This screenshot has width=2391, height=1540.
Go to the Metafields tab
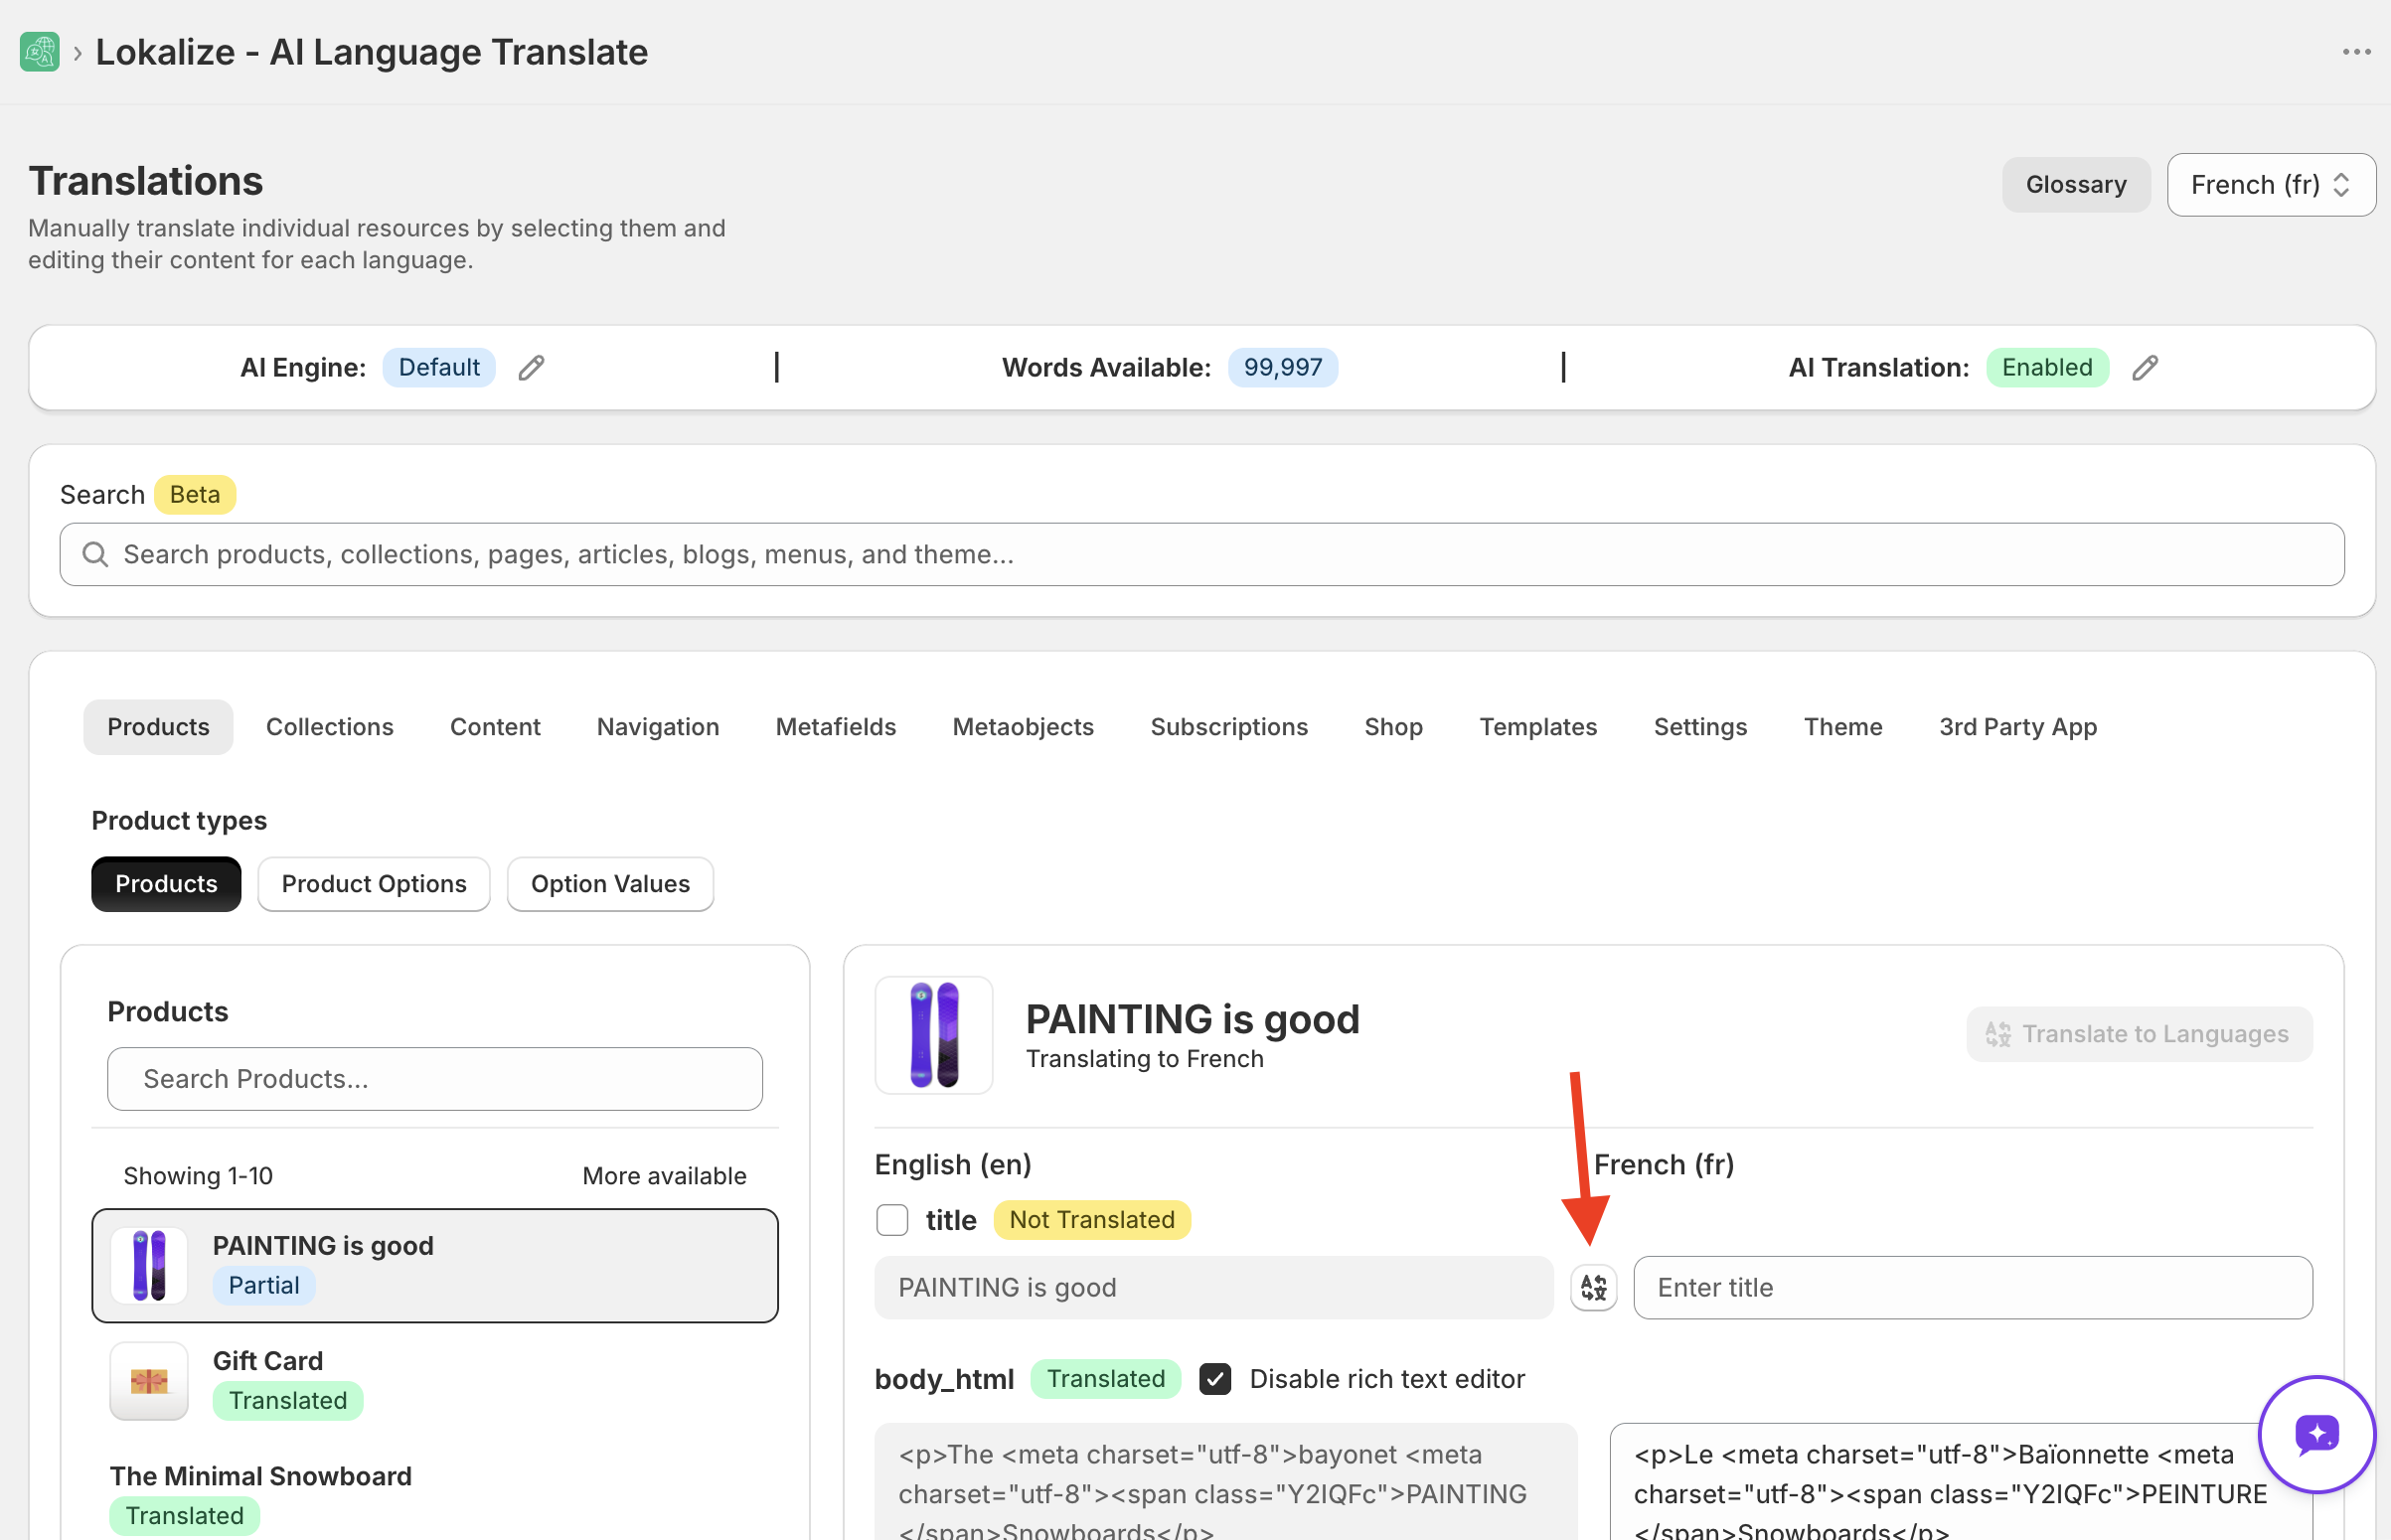click(x=836, y=727)
